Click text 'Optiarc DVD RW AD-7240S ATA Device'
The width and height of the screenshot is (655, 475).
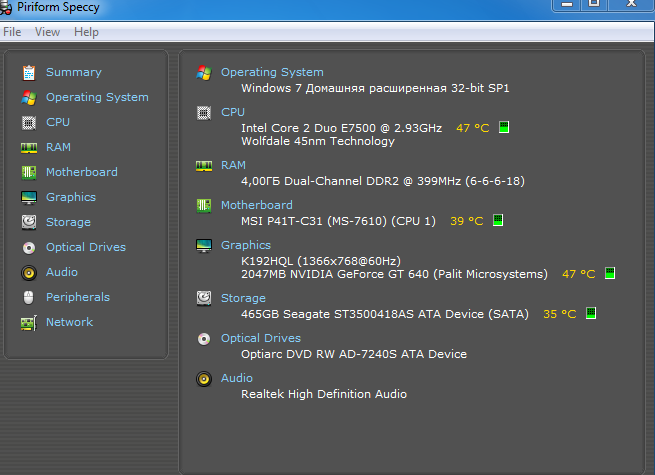click(354, 354)
